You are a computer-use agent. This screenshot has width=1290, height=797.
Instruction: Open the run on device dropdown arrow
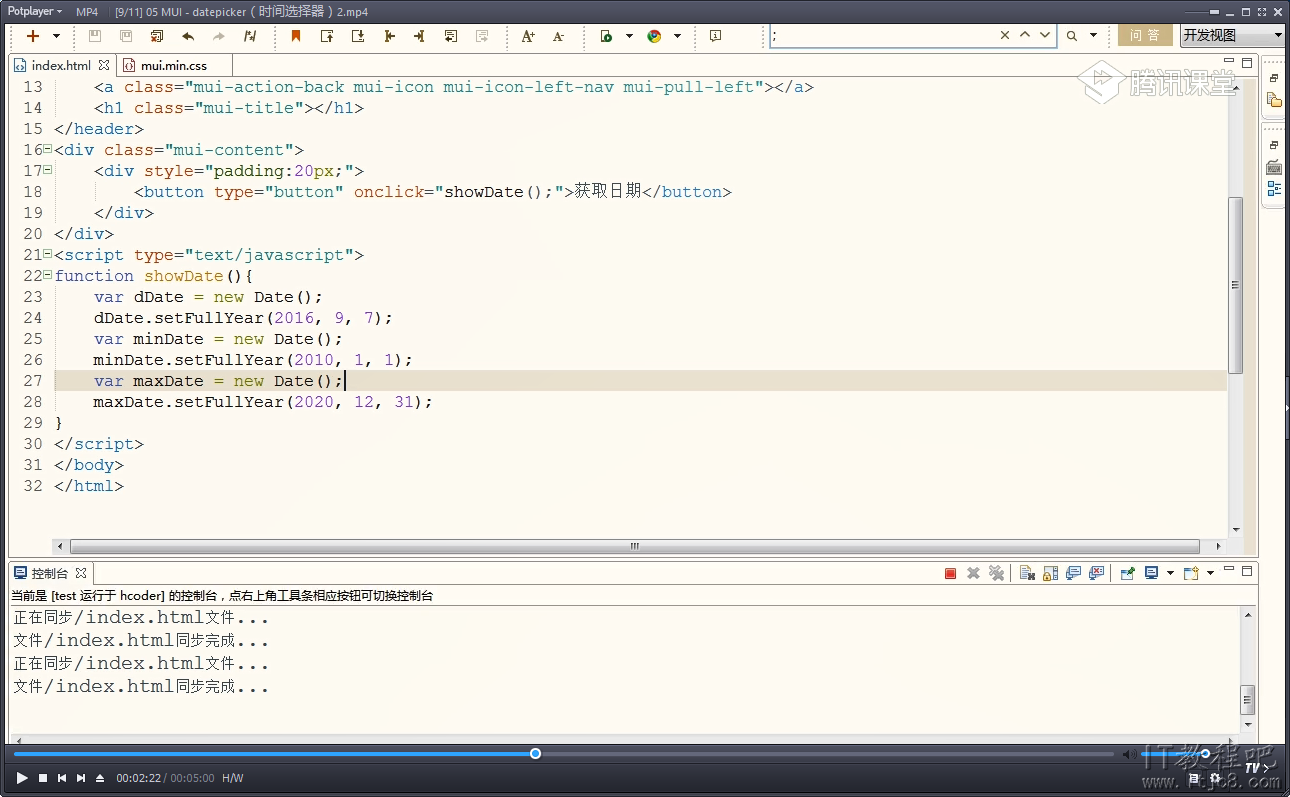point(629,36)
